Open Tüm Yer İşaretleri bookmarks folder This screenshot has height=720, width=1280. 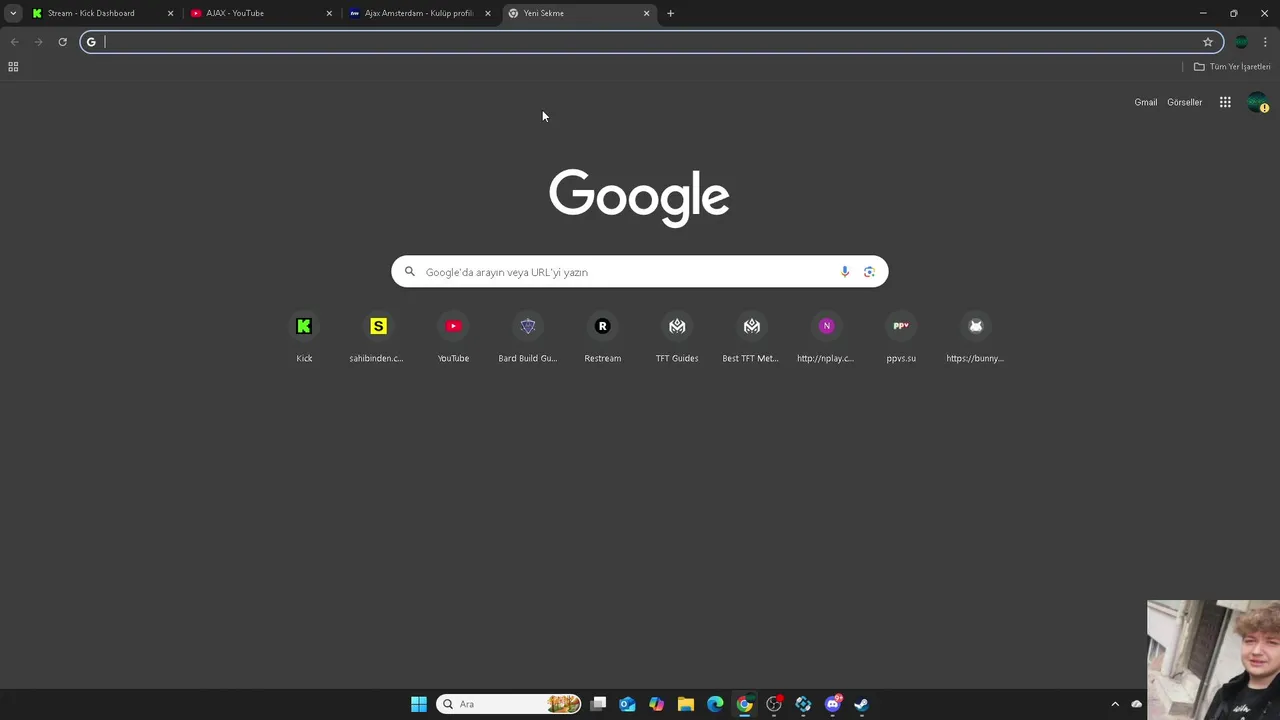1232,67
